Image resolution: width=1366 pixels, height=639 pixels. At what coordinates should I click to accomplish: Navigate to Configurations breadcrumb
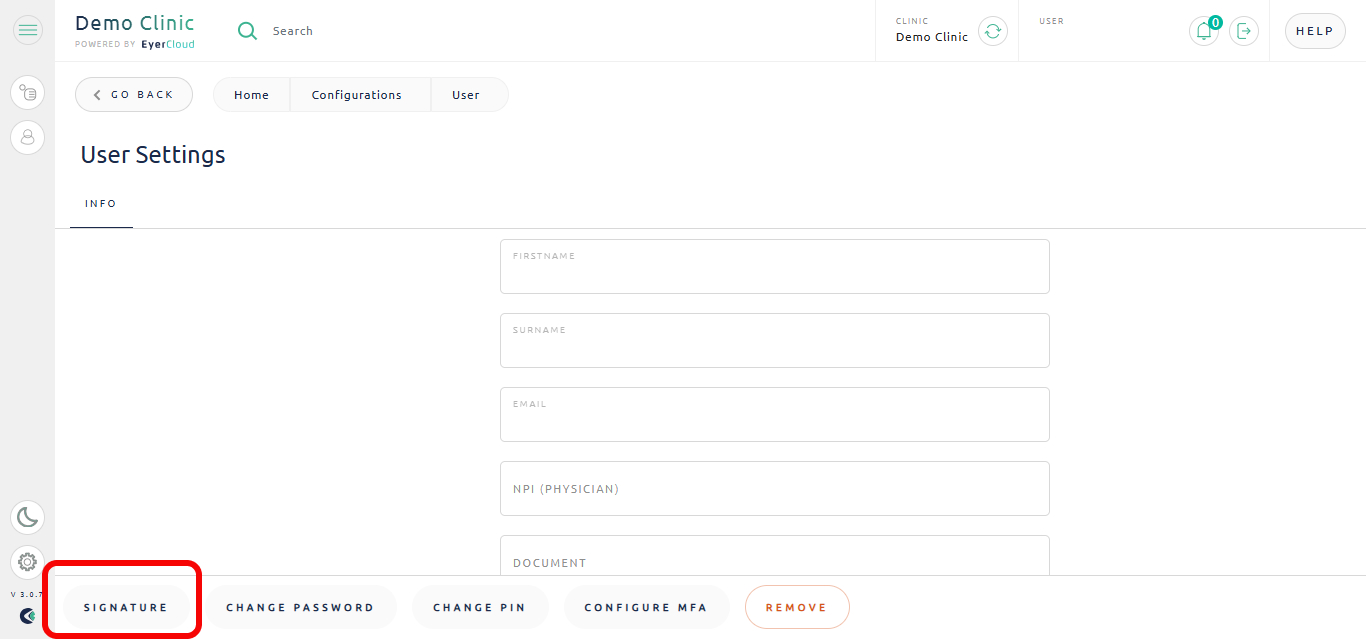(357, 95)
